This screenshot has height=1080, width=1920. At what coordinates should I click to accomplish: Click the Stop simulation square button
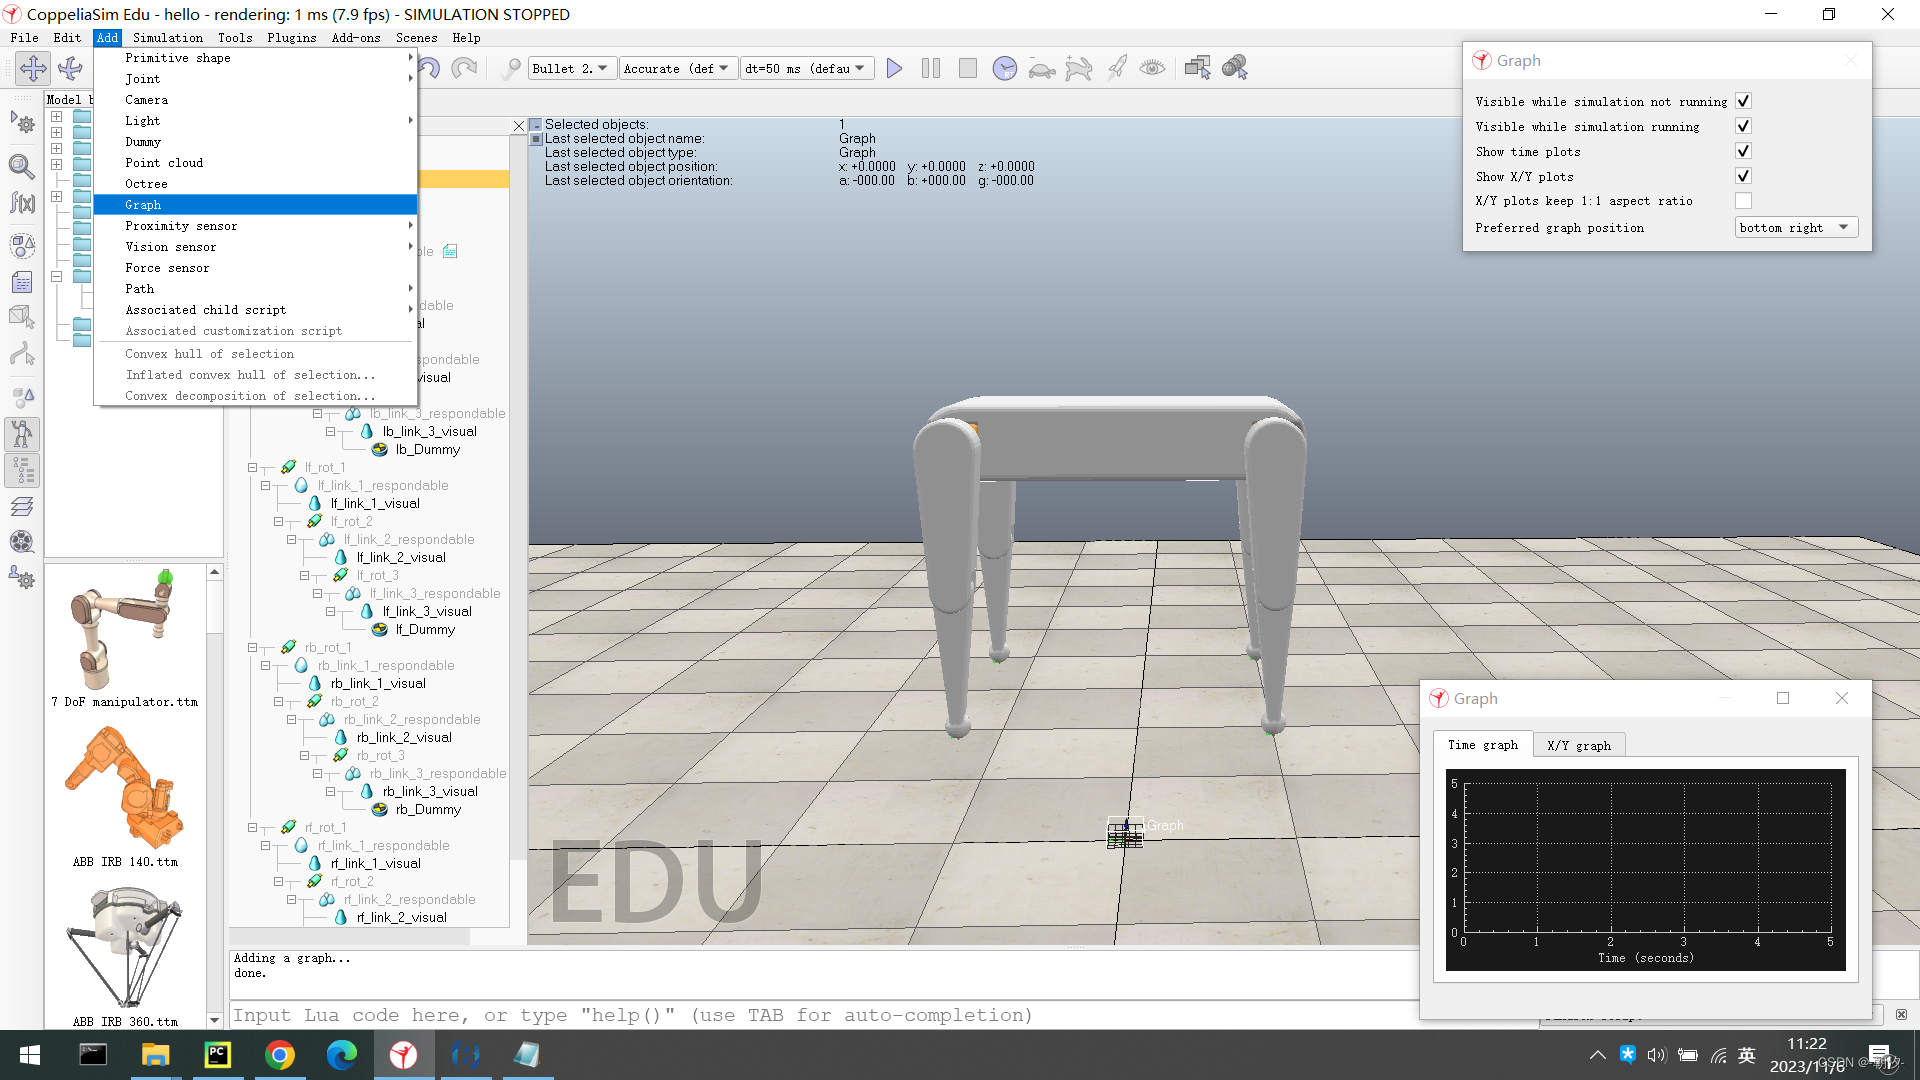tap(967, 68)
